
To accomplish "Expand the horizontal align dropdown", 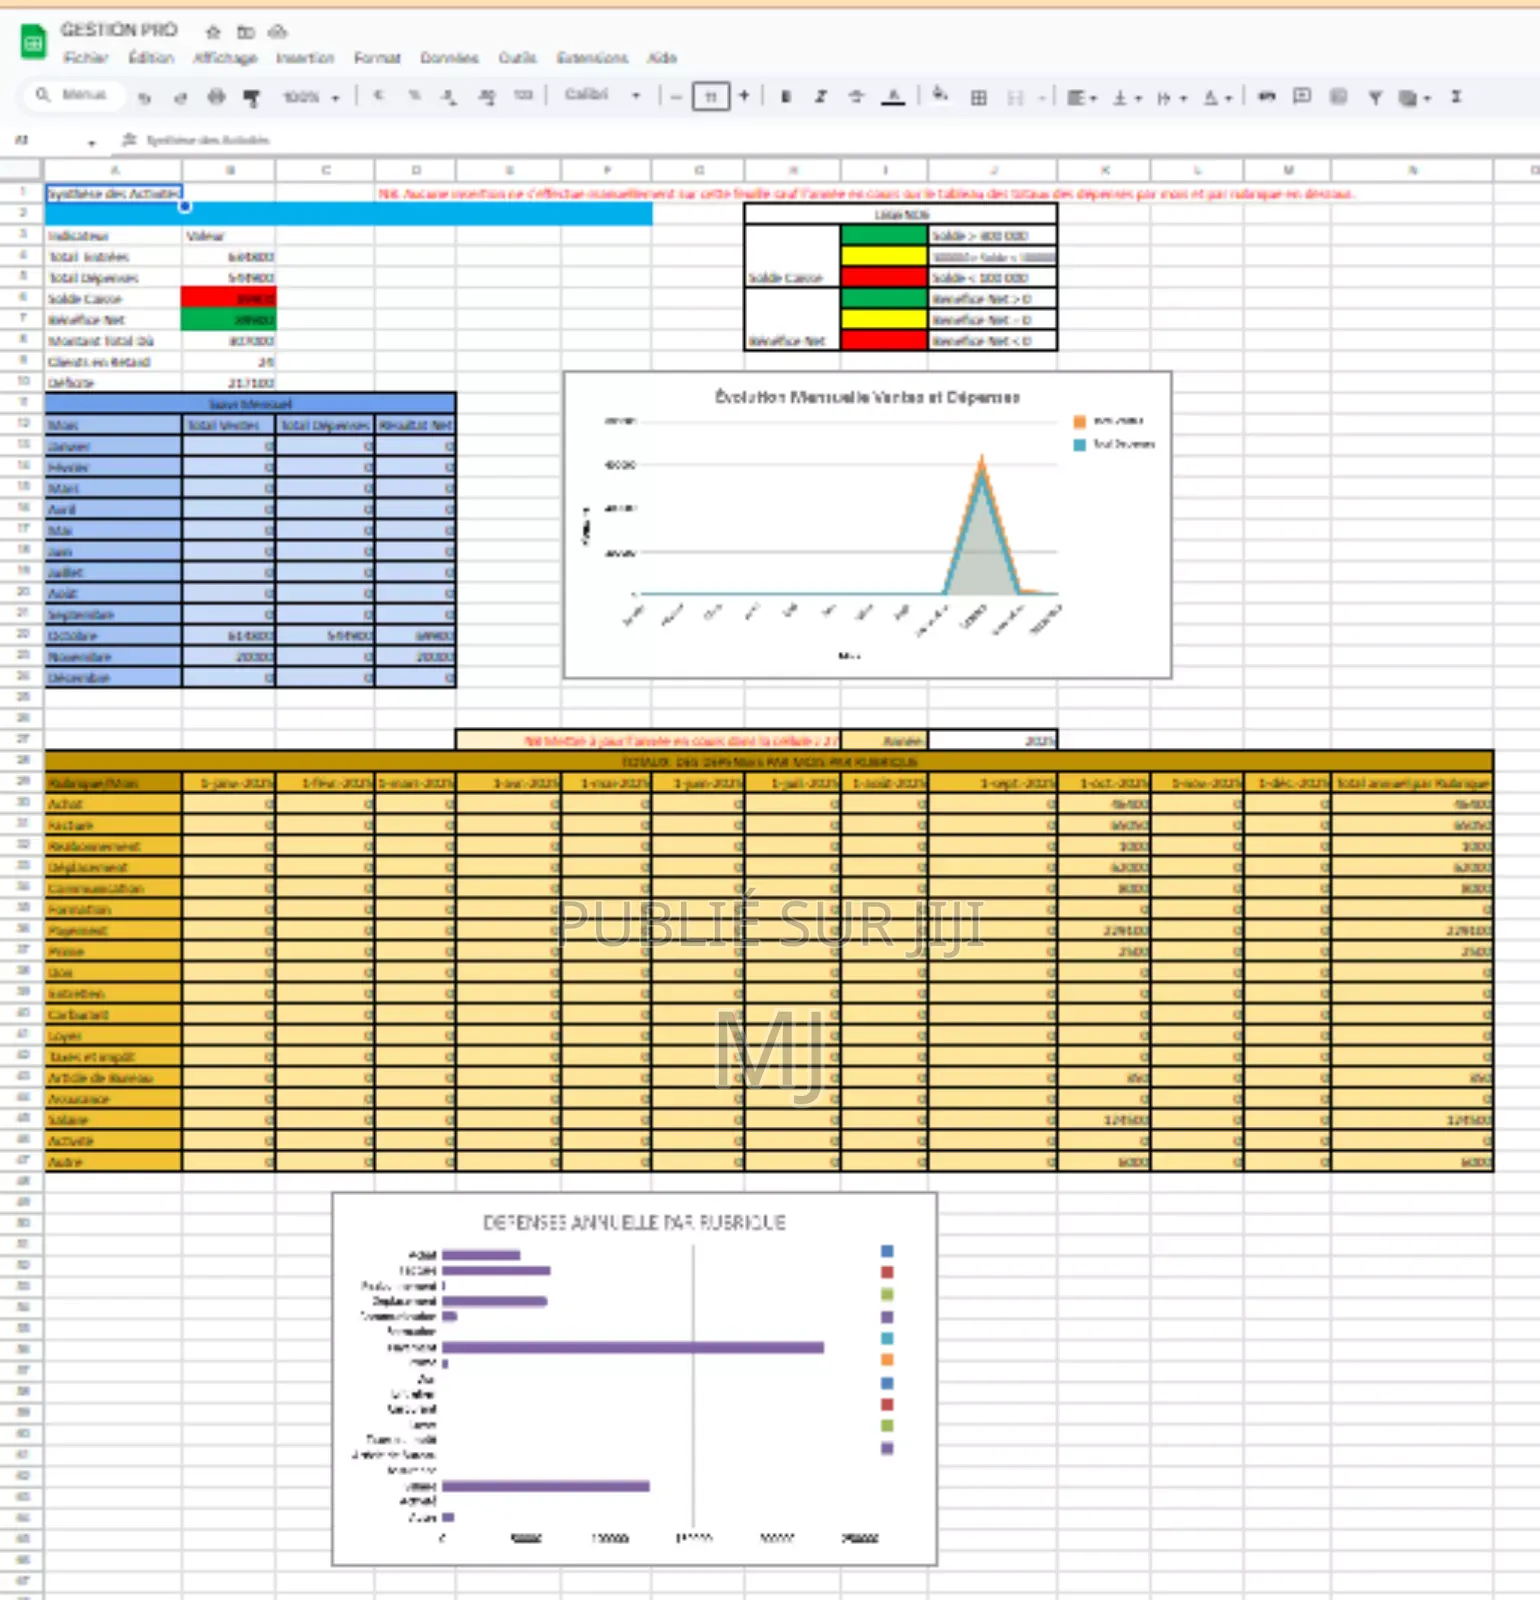I will pos(1081,97).
